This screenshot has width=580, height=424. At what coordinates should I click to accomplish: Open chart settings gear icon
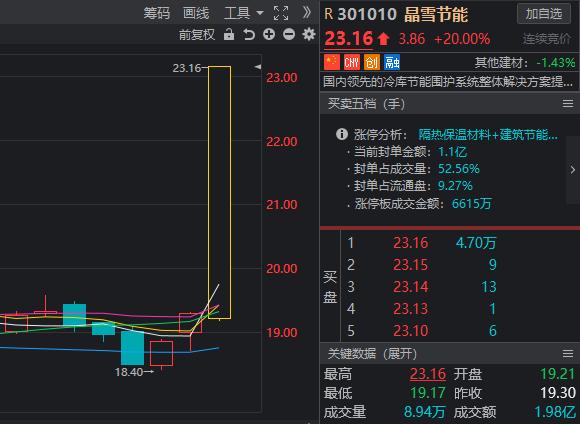309,34
